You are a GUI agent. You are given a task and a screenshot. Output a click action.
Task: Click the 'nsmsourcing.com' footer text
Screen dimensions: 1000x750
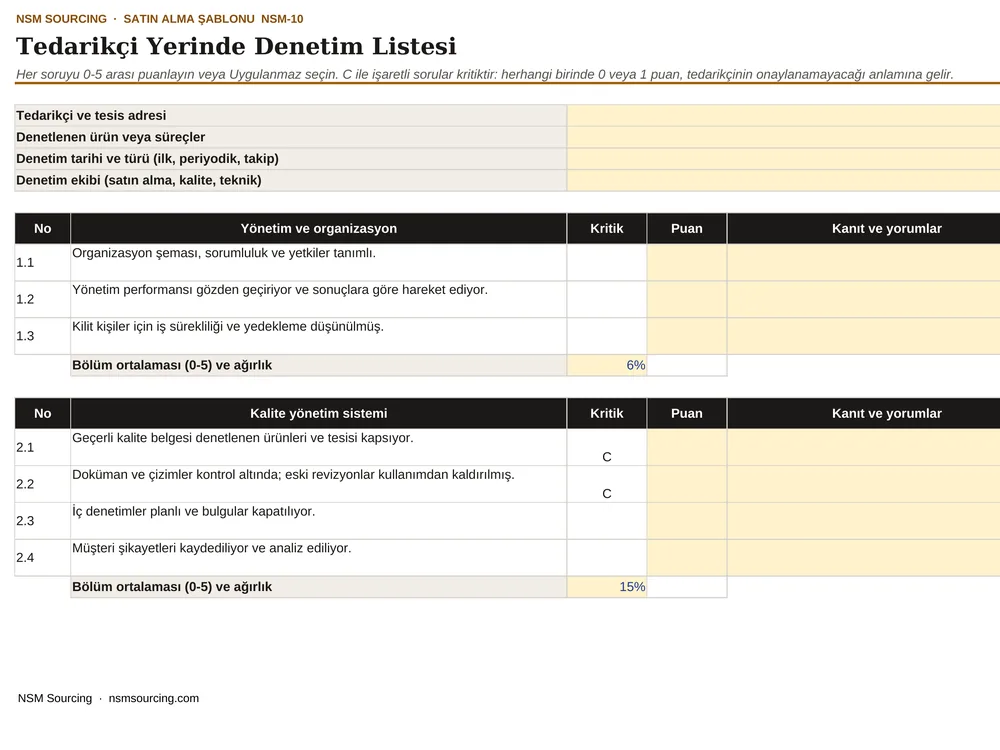click(x=154, y=698)
